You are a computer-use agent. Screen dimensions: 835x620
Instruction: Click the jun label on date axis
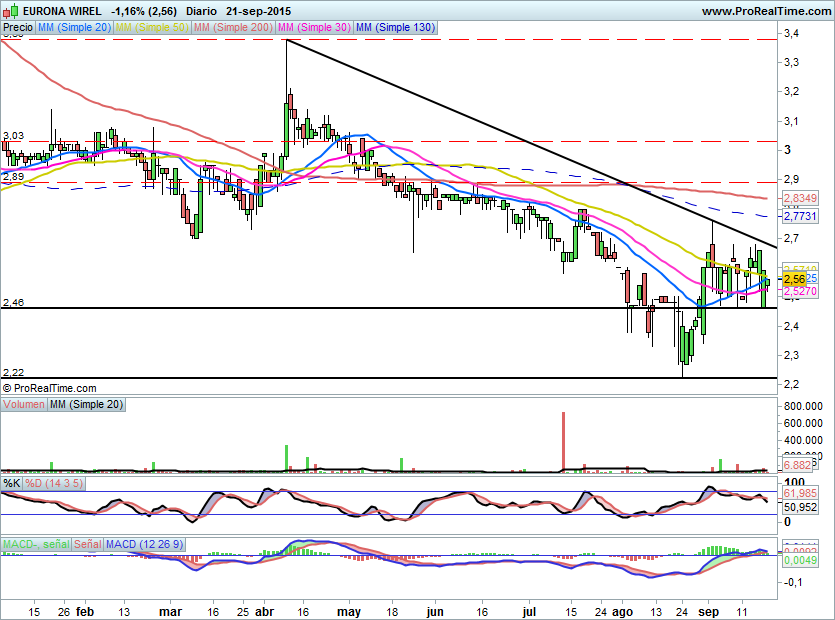point(435,612)
